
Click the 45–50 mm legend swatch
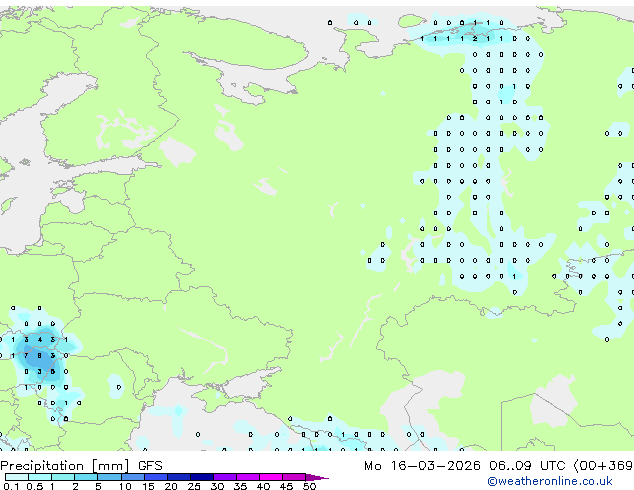[x=294, y=477]
